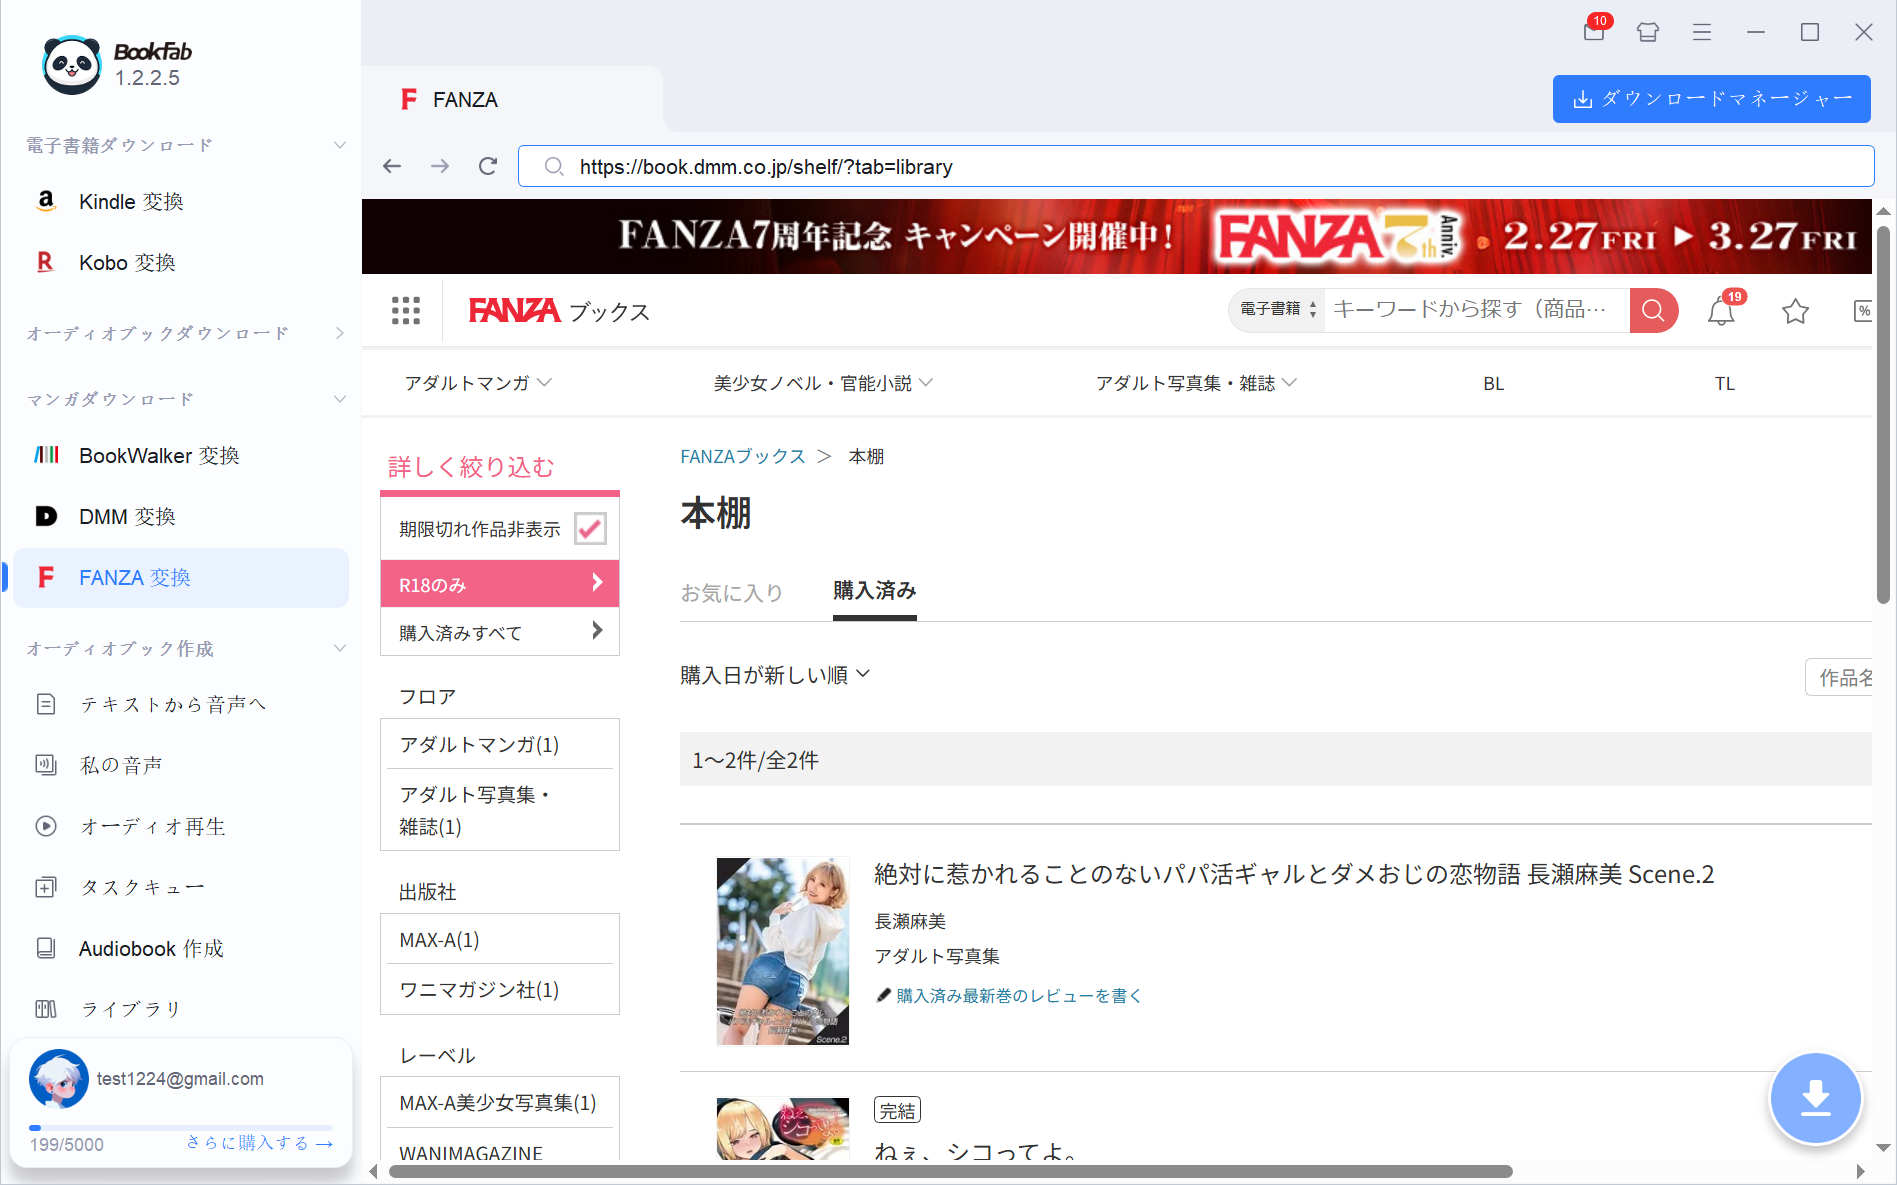
Task: Open the ダウンロードマネージャー
Action: pyautogui.click(x=1710, y=99)
